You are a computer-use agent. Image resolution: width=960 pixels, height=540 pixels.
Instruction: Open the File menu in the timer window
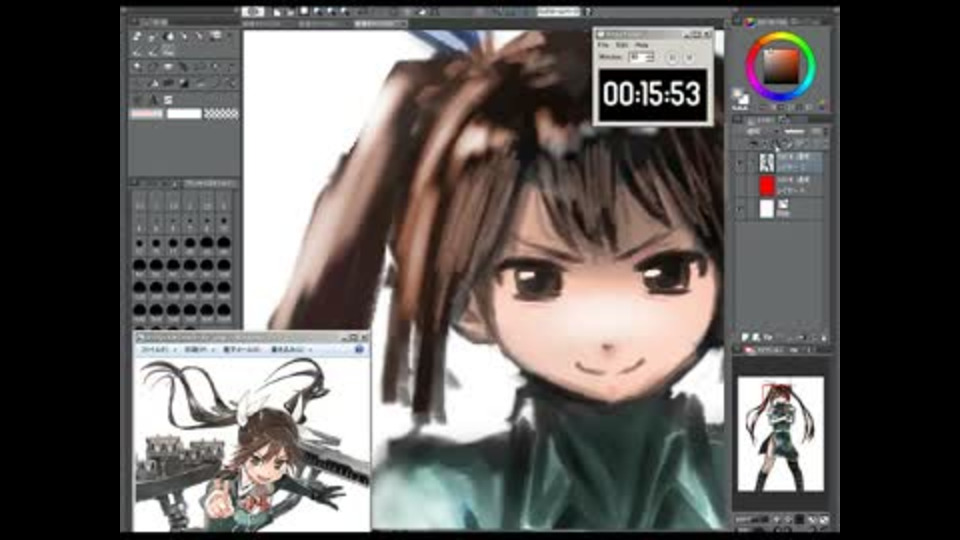point(603,45)
